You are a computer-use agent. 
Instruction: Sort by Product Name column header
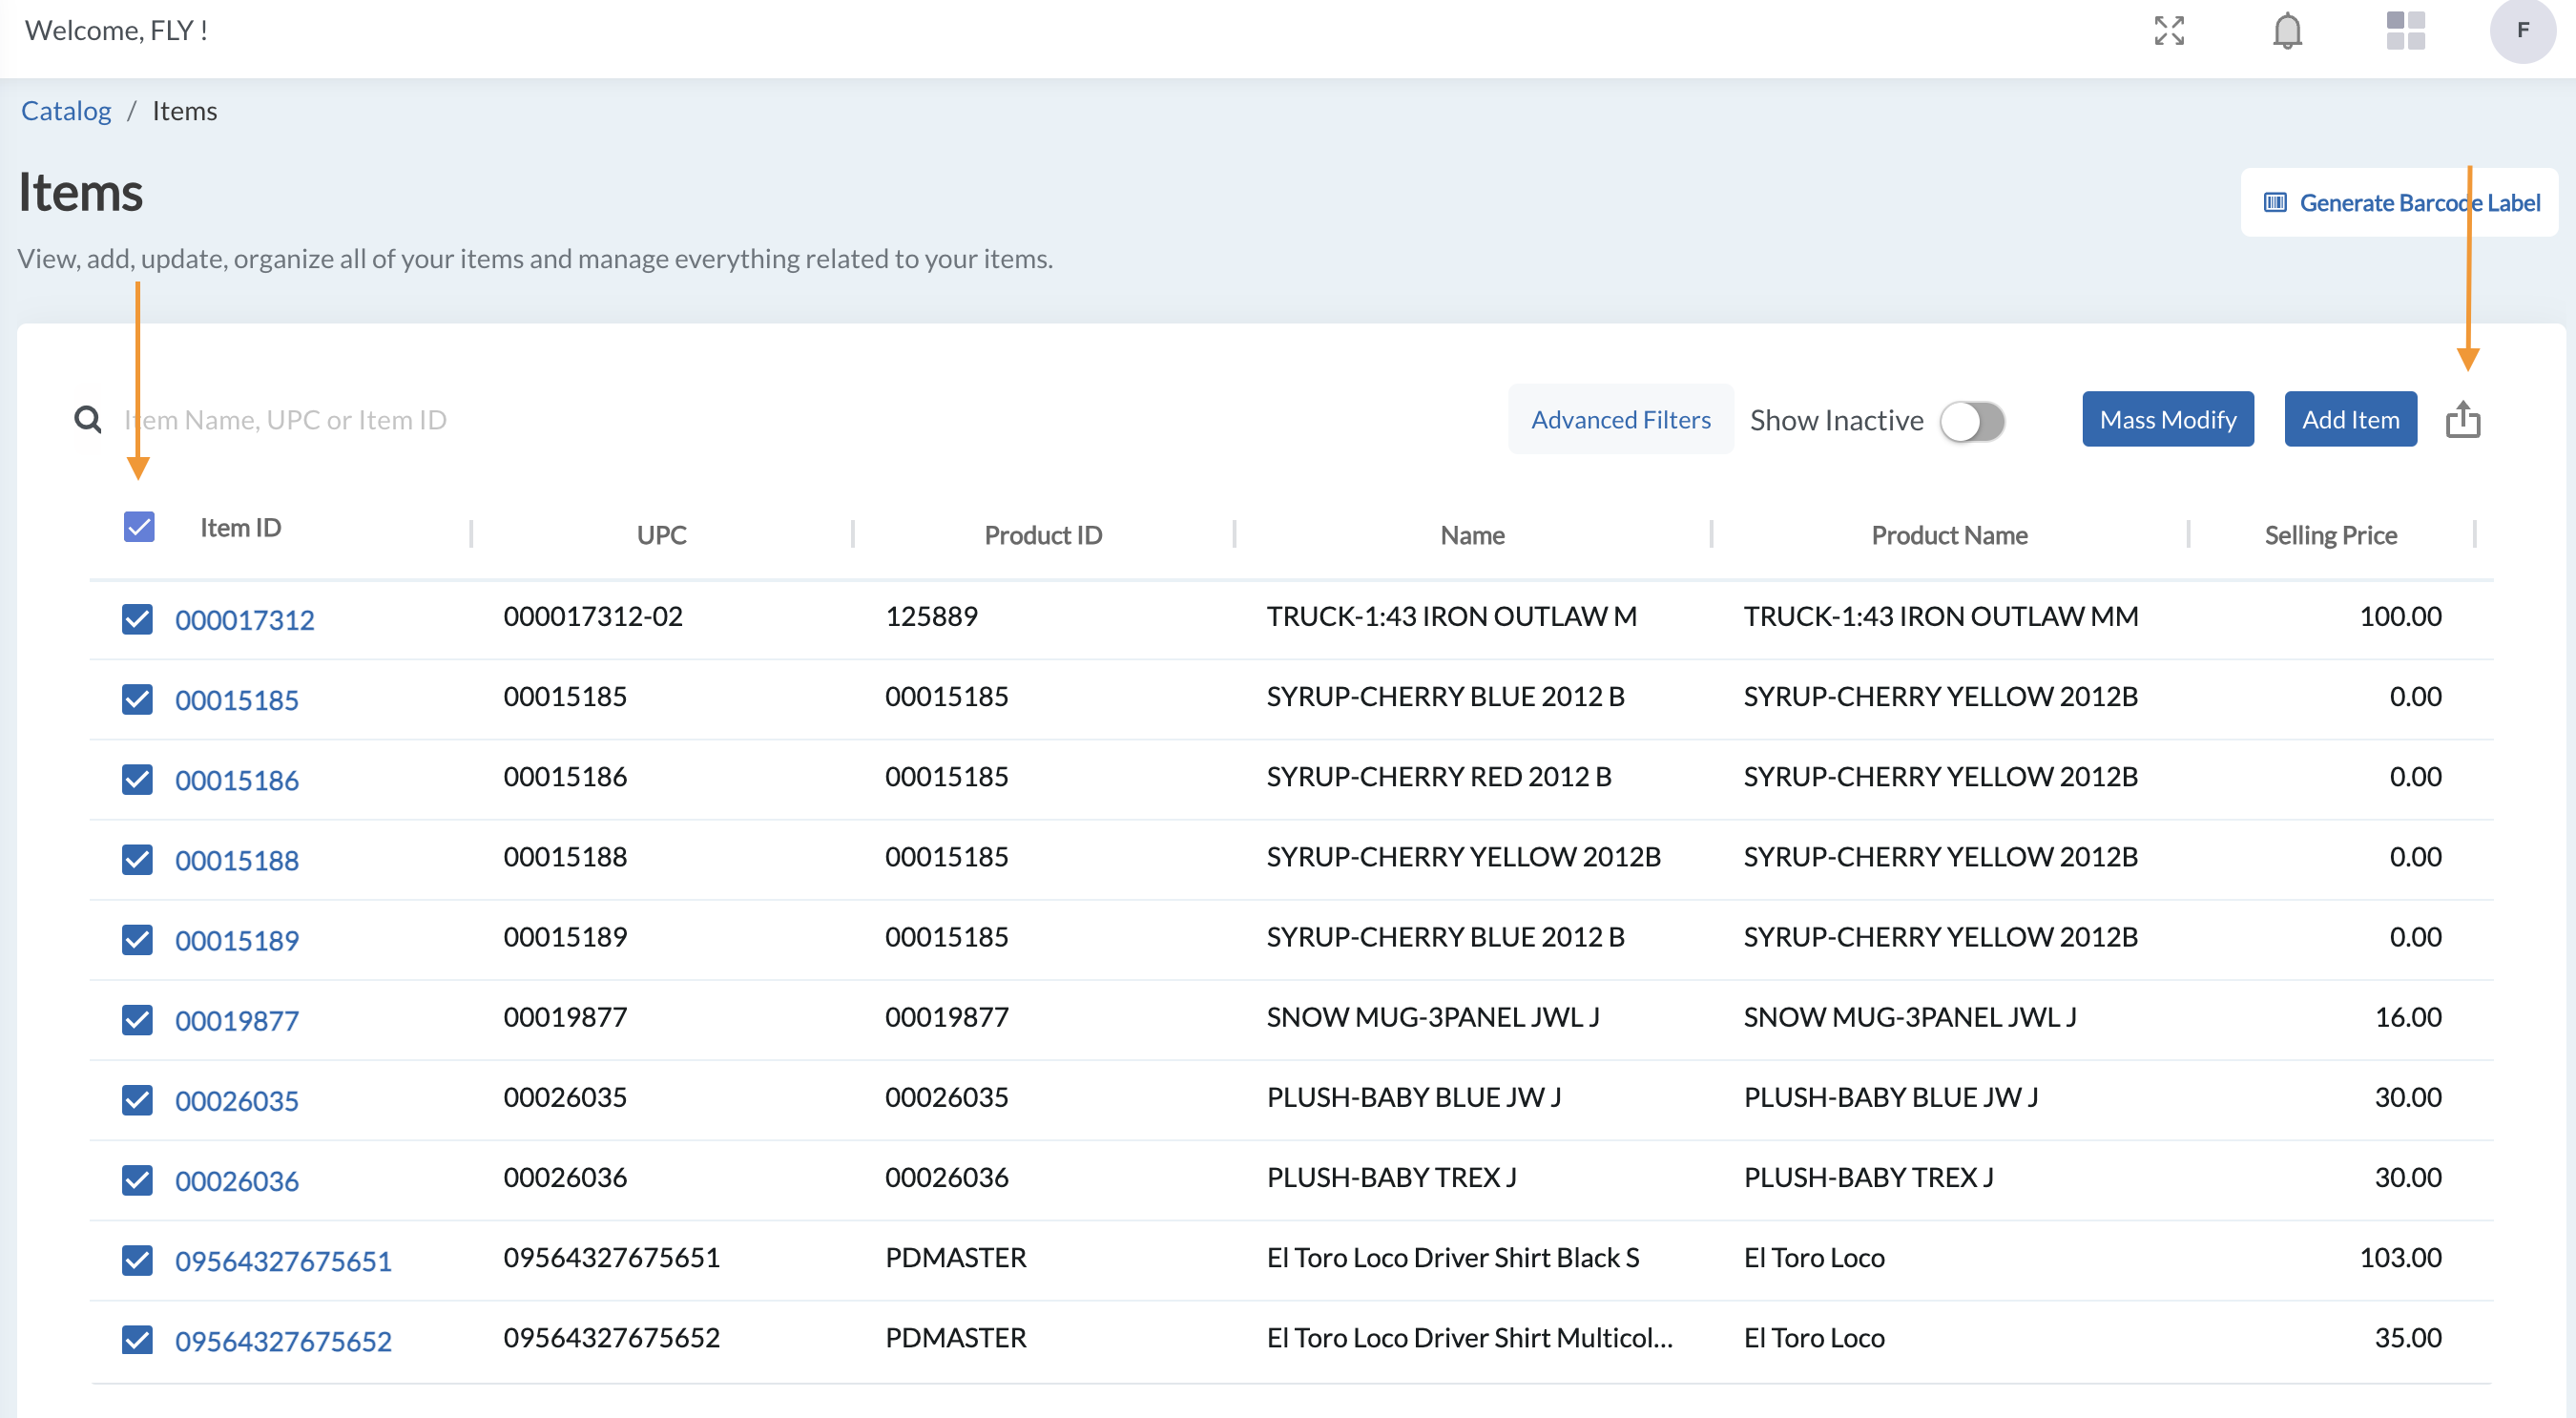1949,535
